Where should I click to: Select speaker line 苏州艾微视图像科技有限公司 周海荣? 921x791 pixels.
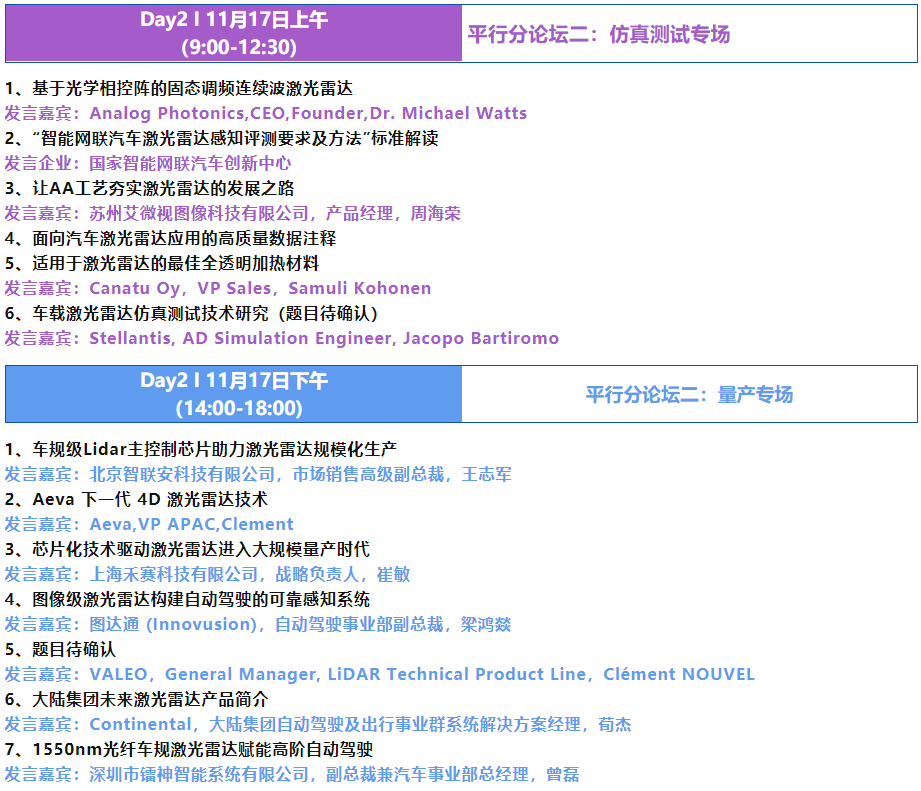(x=233, y=213)
